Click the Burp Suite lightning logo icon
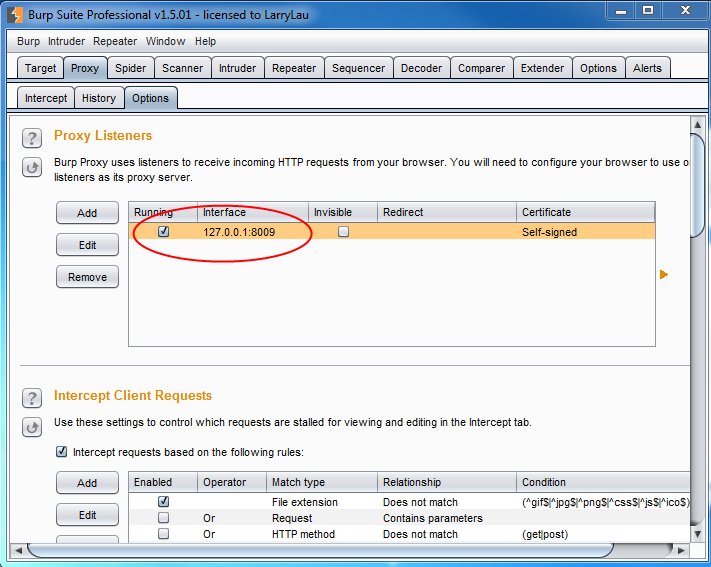 coord(15,15)
